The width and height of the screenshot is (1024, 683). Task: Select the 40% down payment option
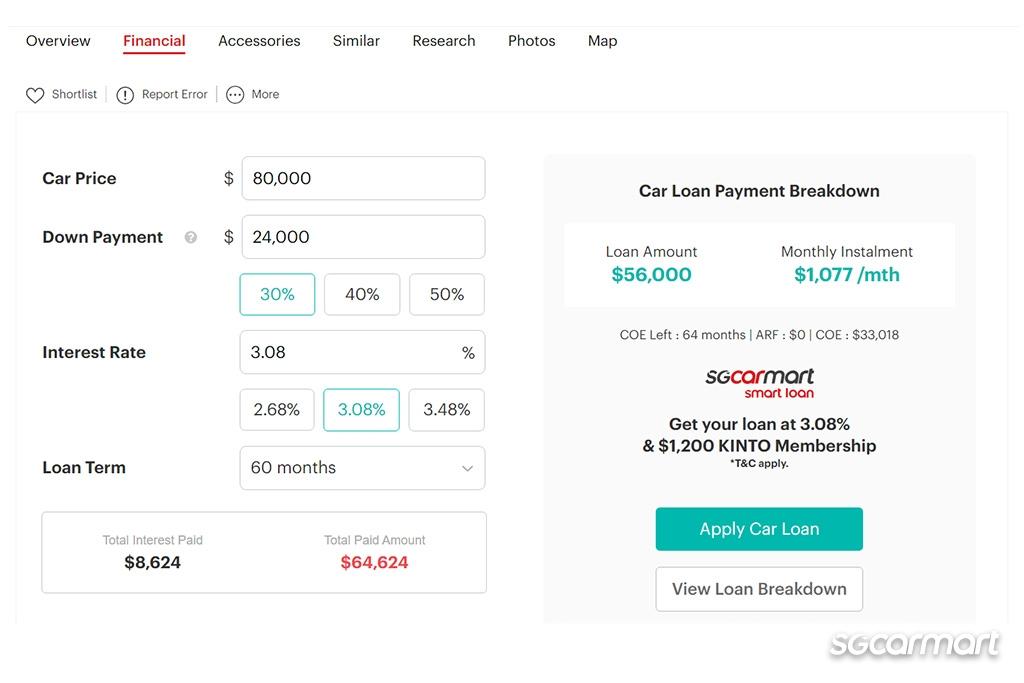[x=362, y=294]
